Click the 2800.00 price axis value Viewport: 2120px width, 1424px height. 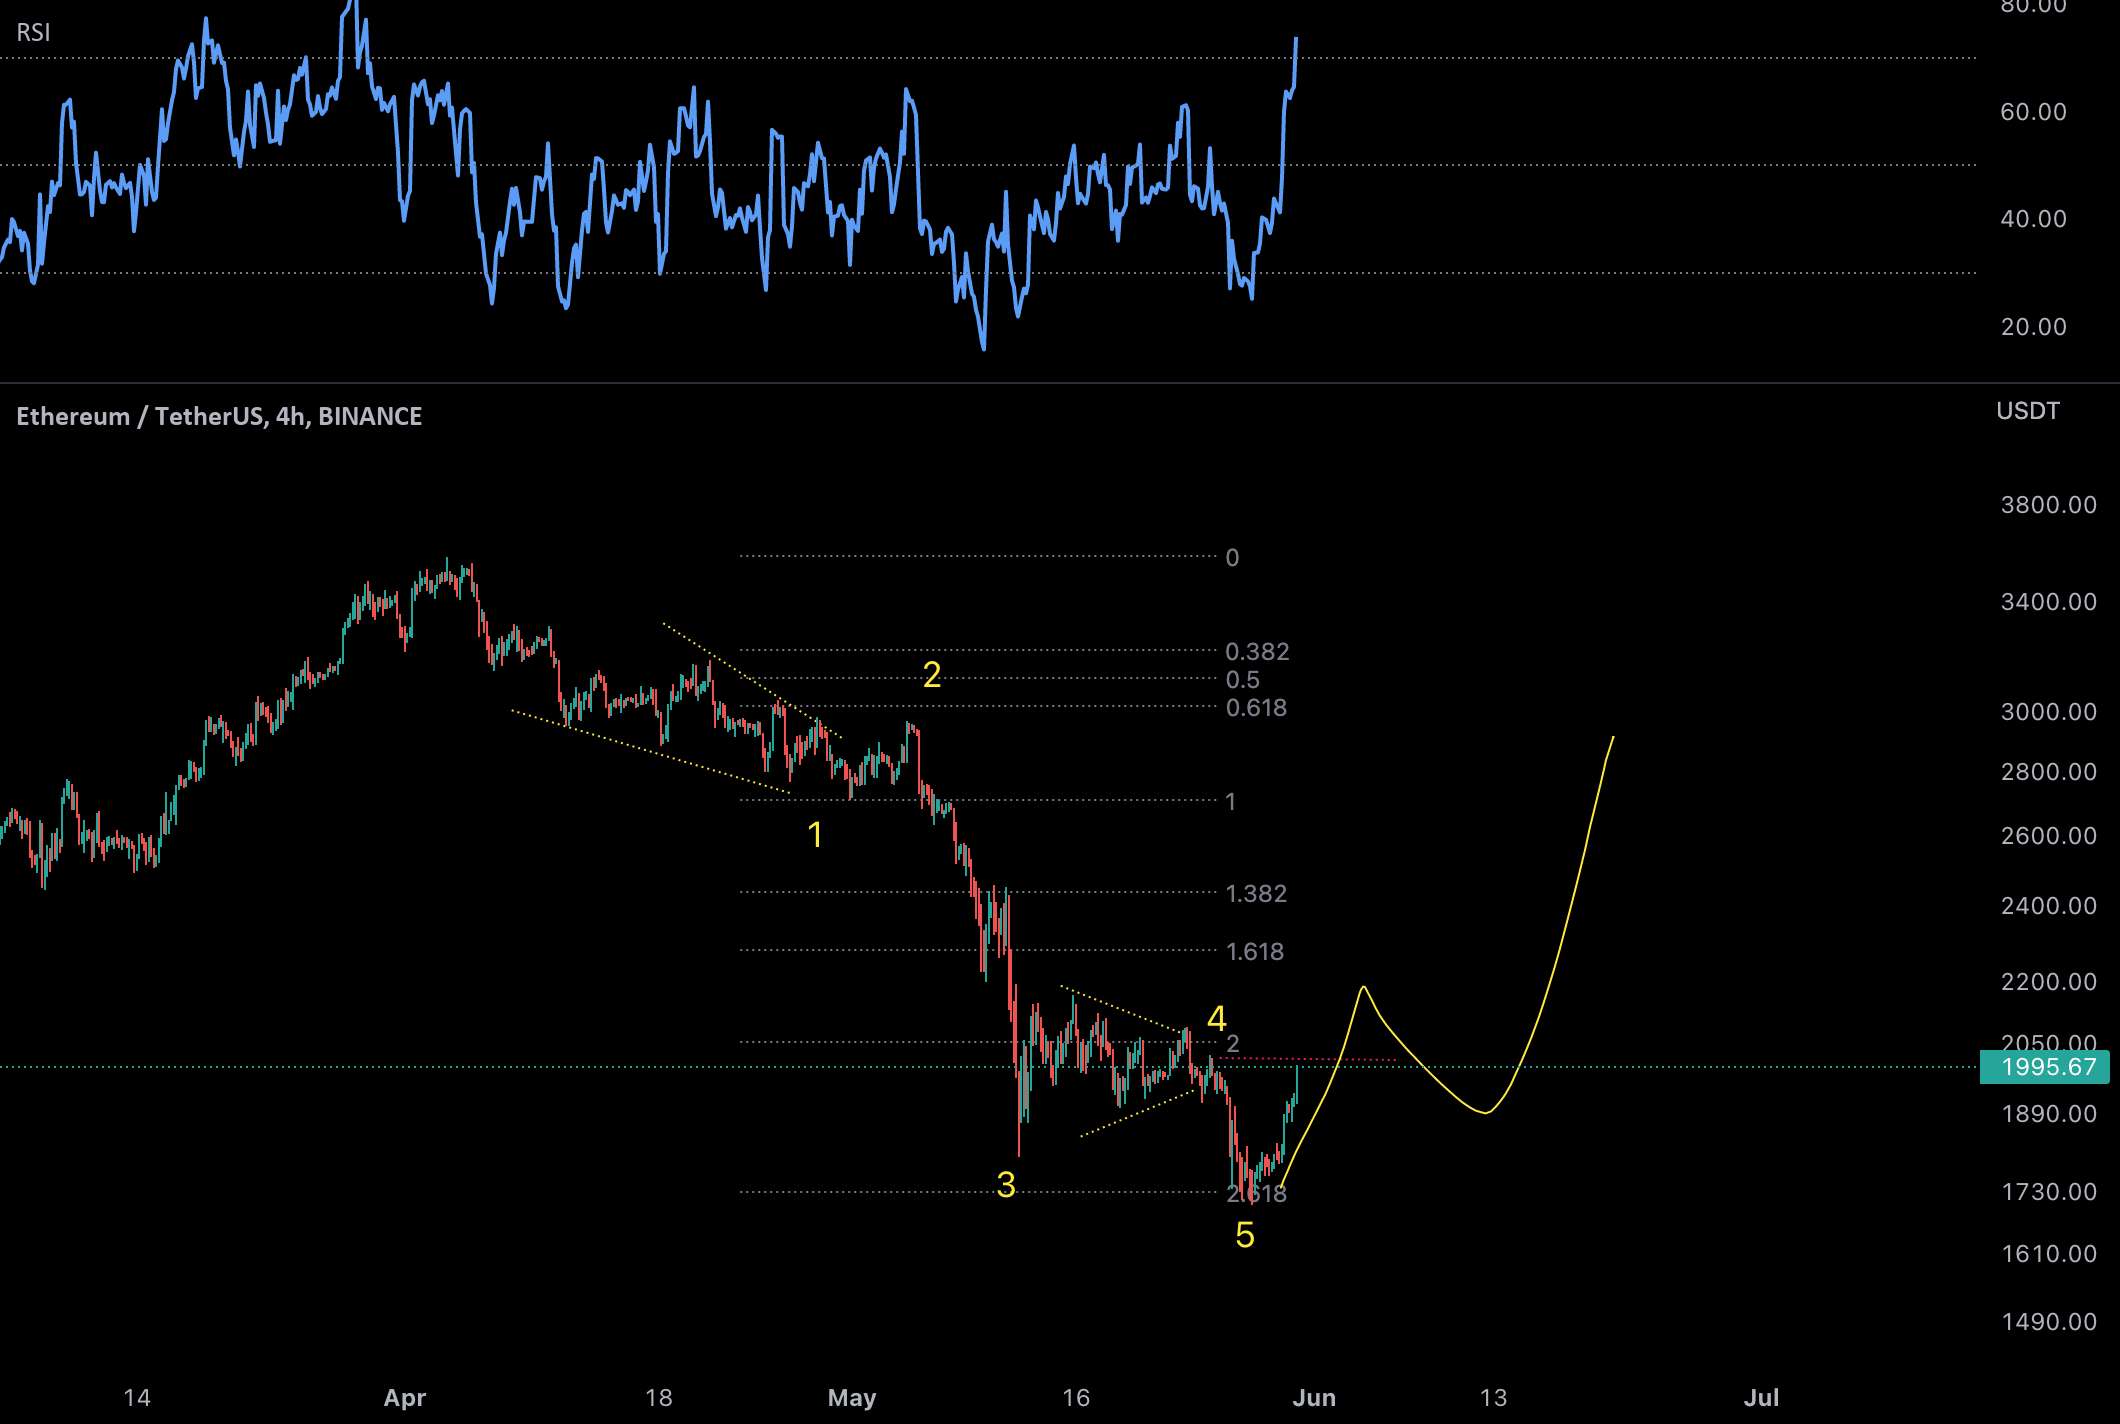coord(2048,771)
